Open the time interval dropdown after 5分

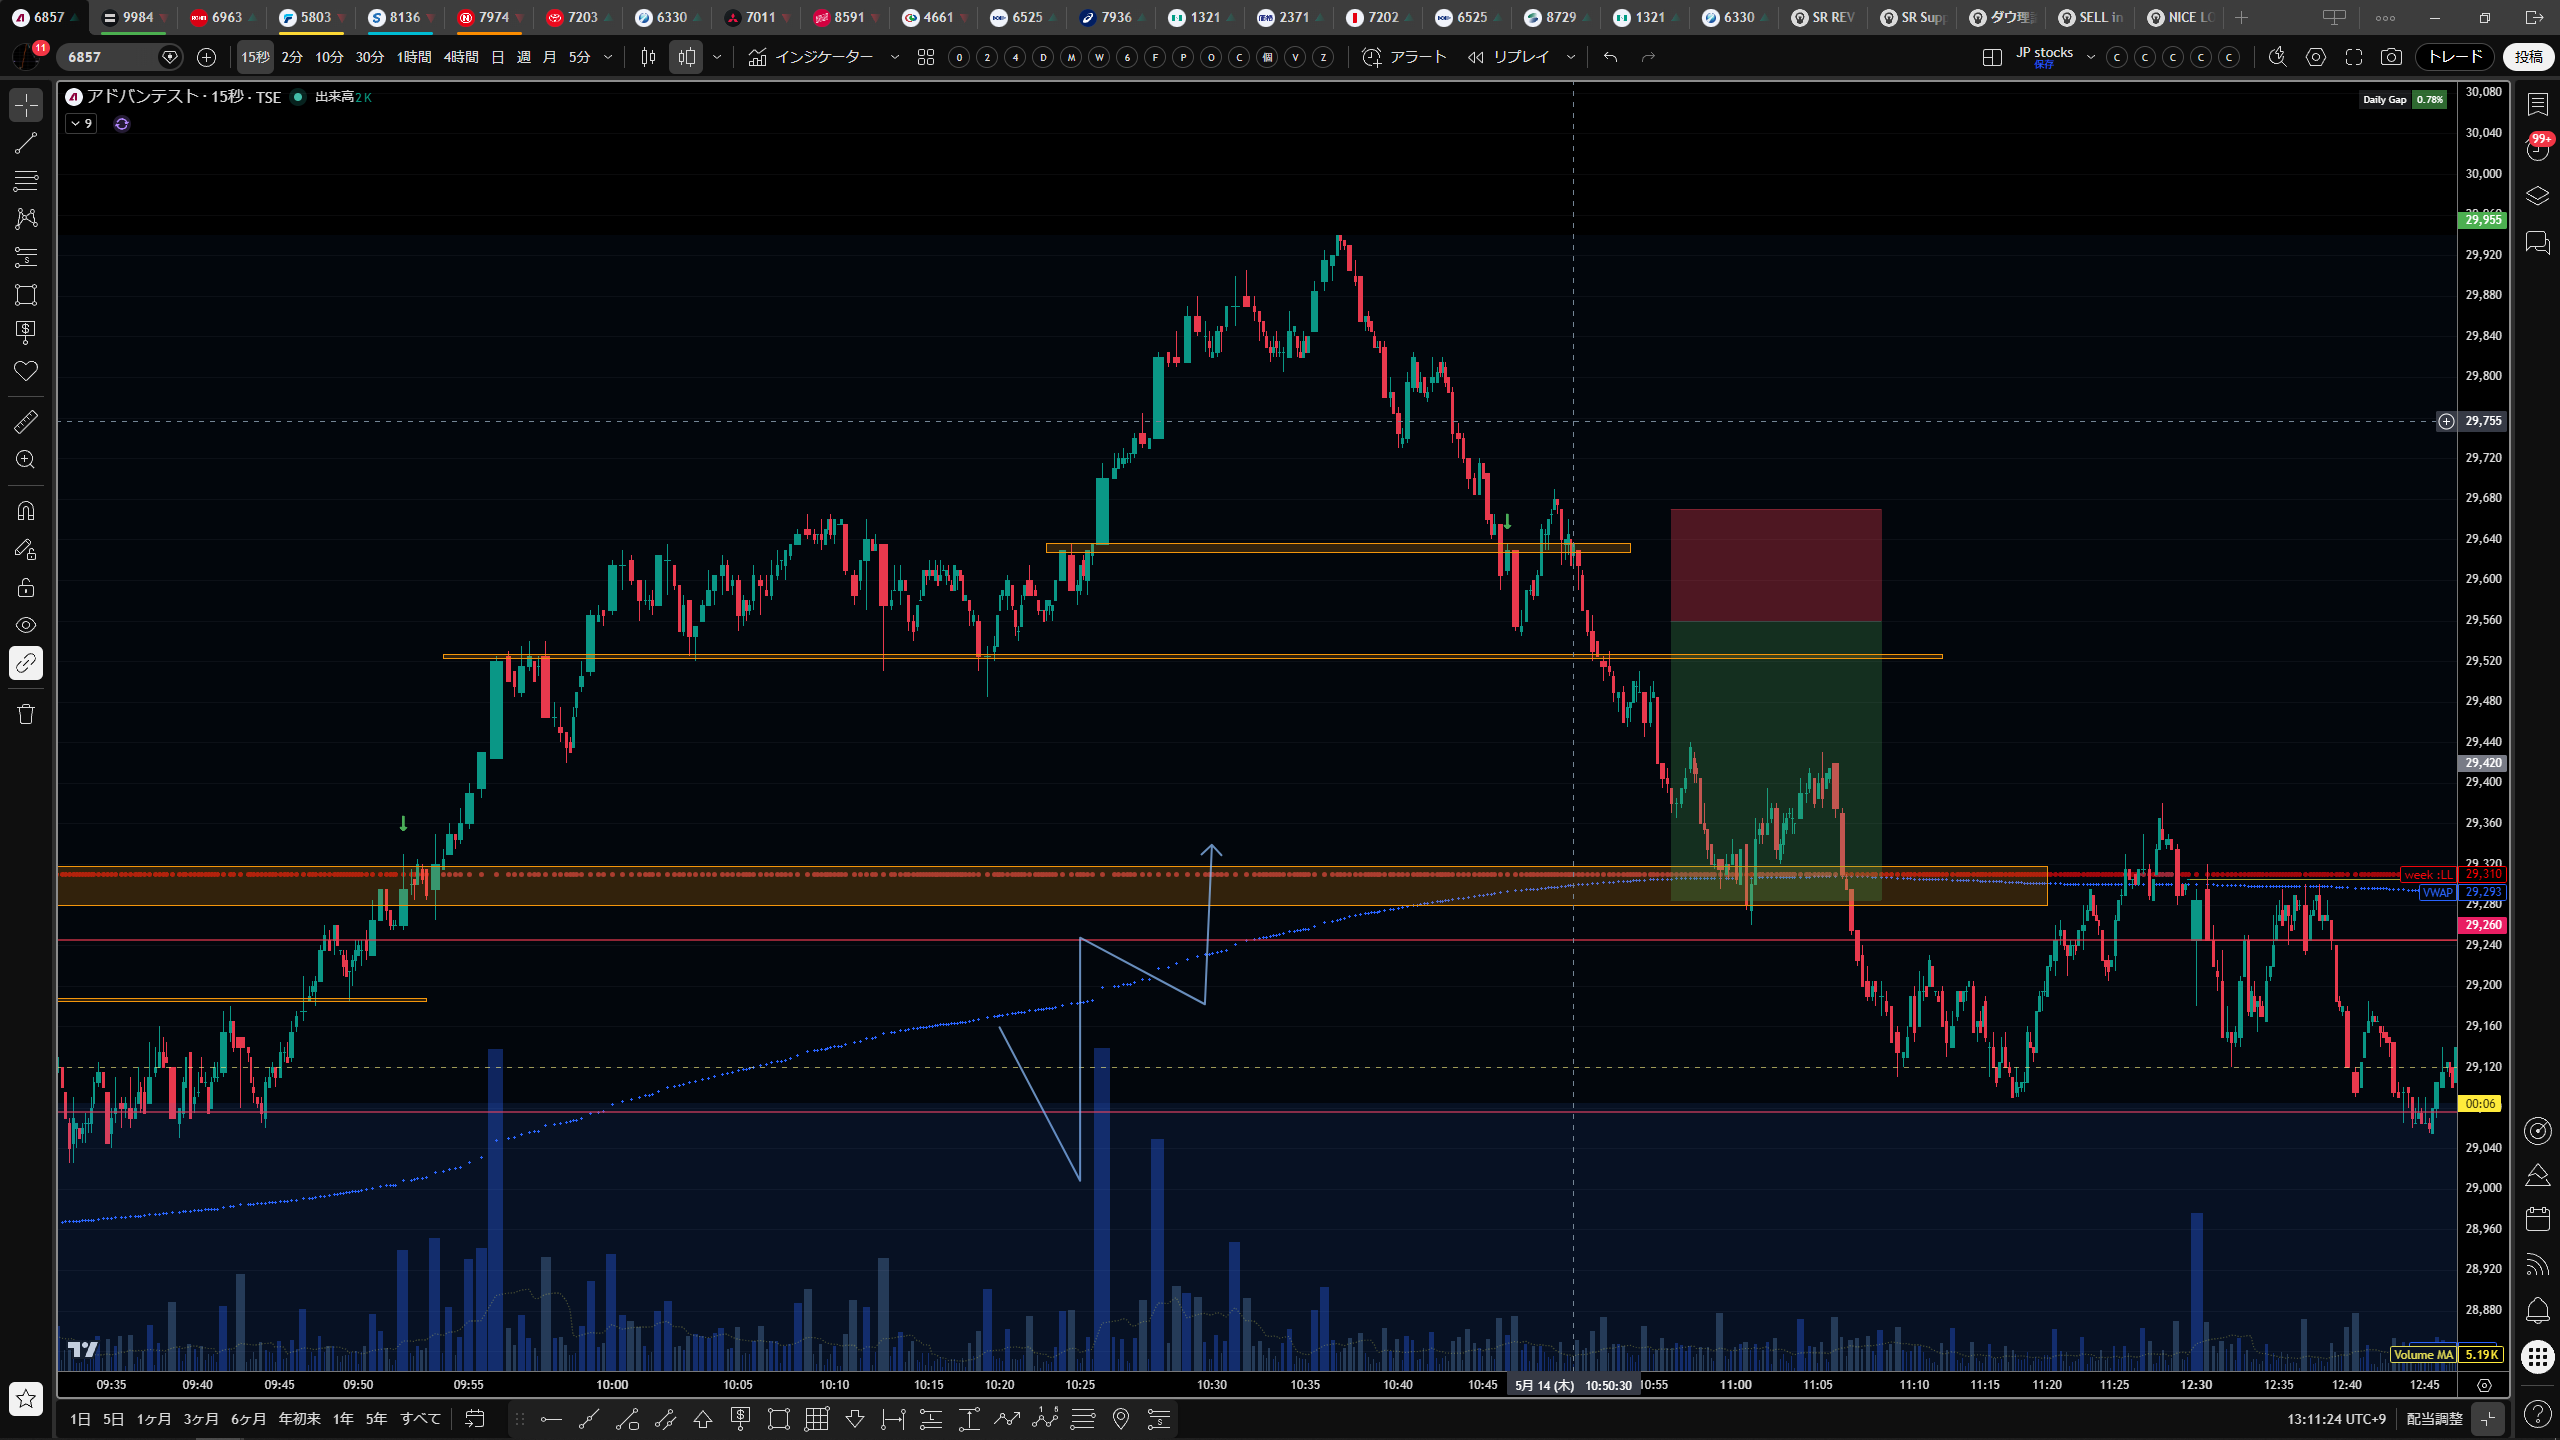[x=608, y=57]
